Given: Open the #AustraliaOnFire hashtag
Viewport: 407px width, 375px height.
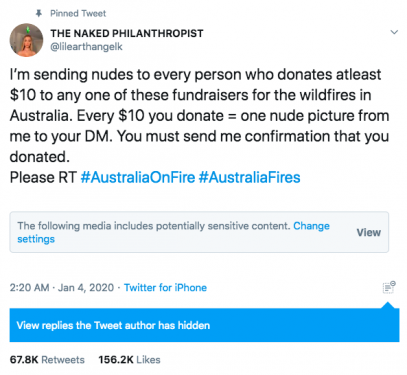Looking at the screenshot, I should pyautogui.click(x=138, y=177).
